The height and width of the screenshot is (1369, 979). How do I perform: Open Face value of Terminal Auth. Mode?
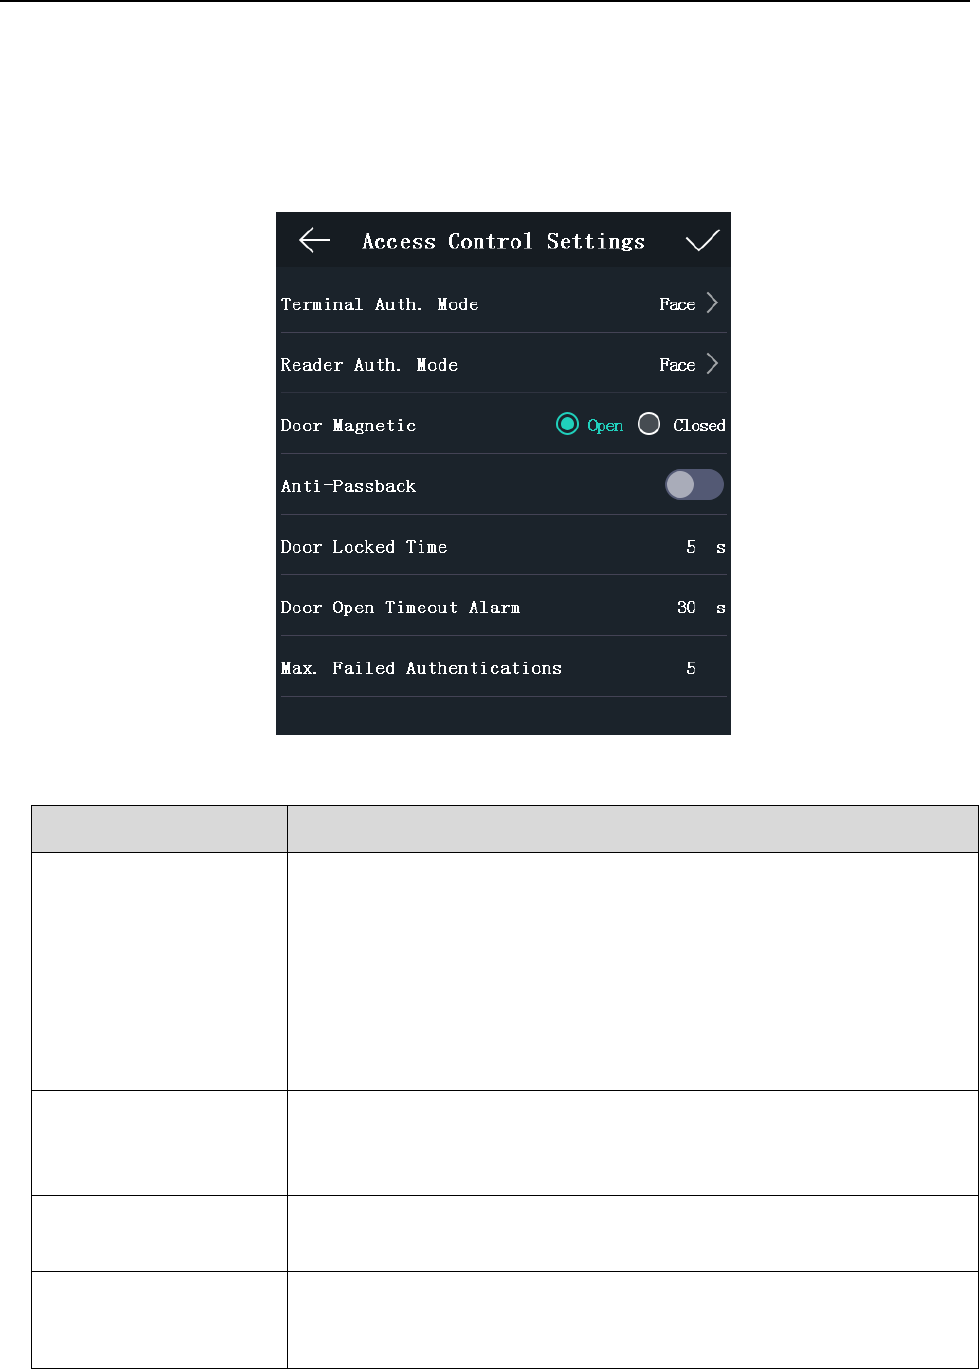click(x=677, y=304)
